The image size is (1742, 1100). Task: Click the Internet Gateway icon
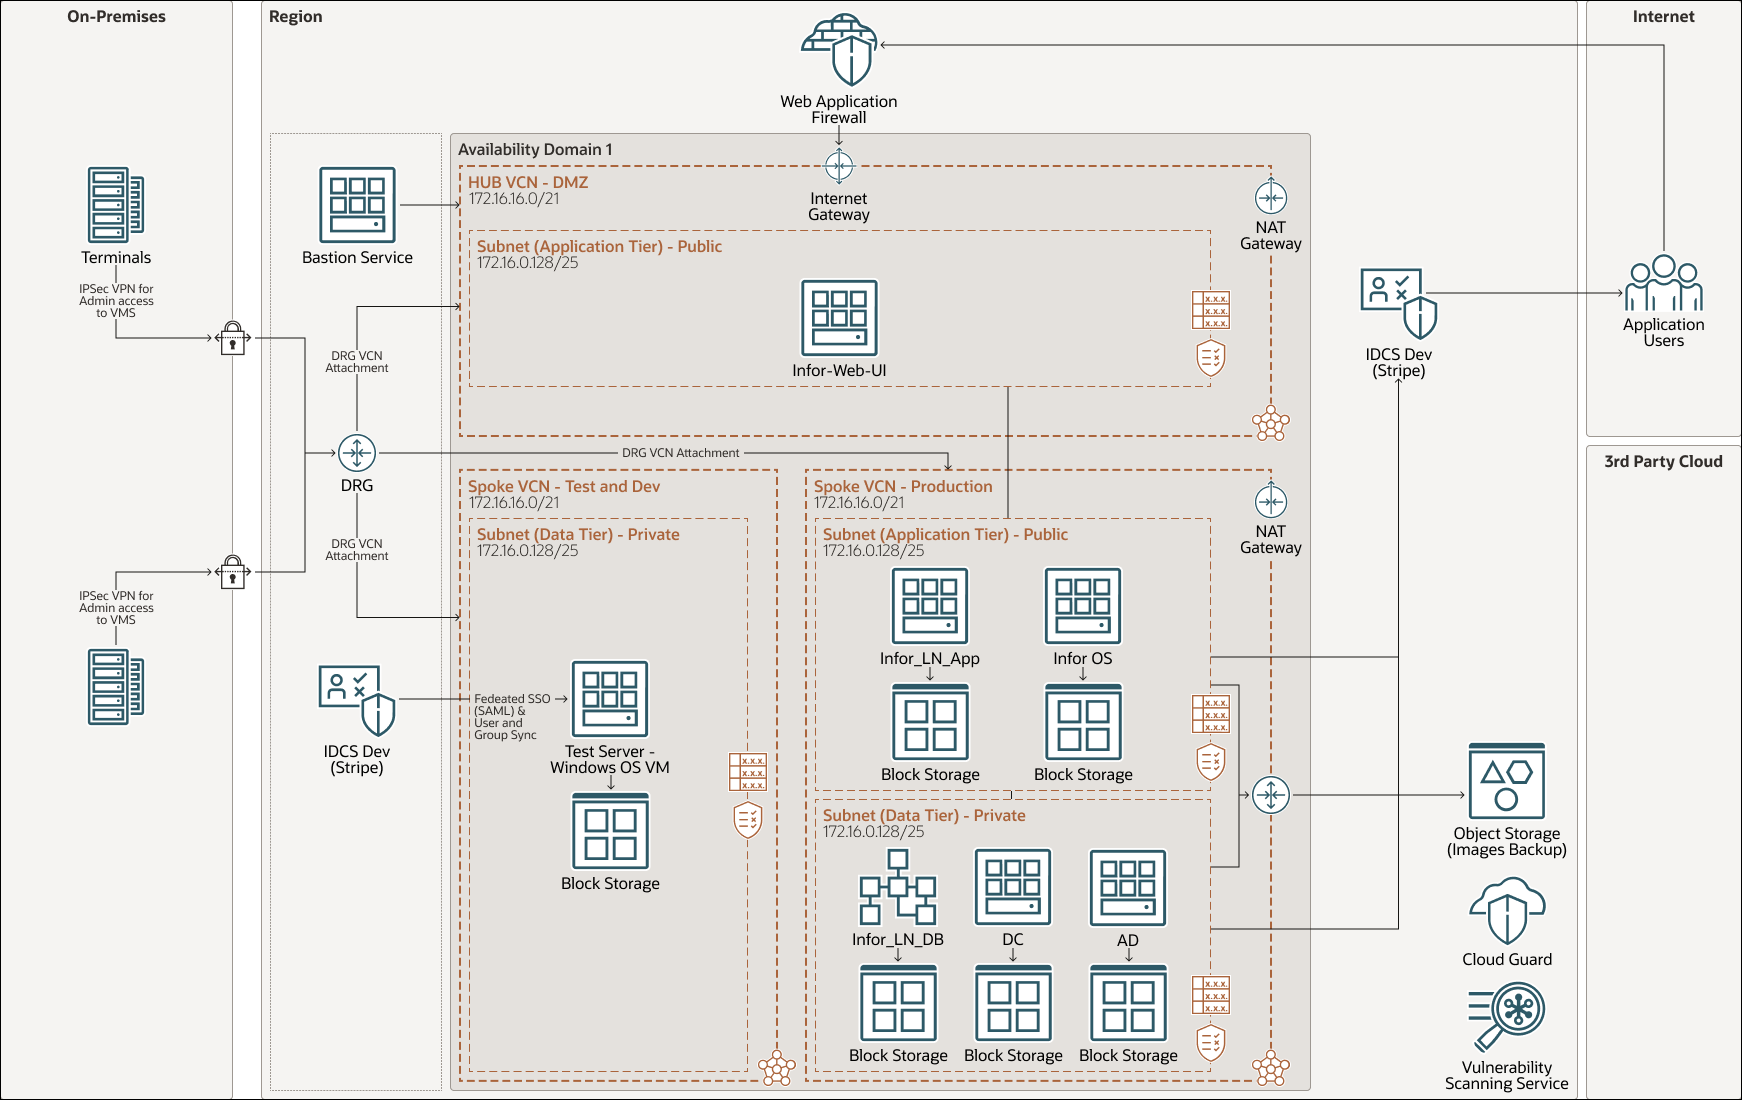pyautogui.click(x=839, y=166)
